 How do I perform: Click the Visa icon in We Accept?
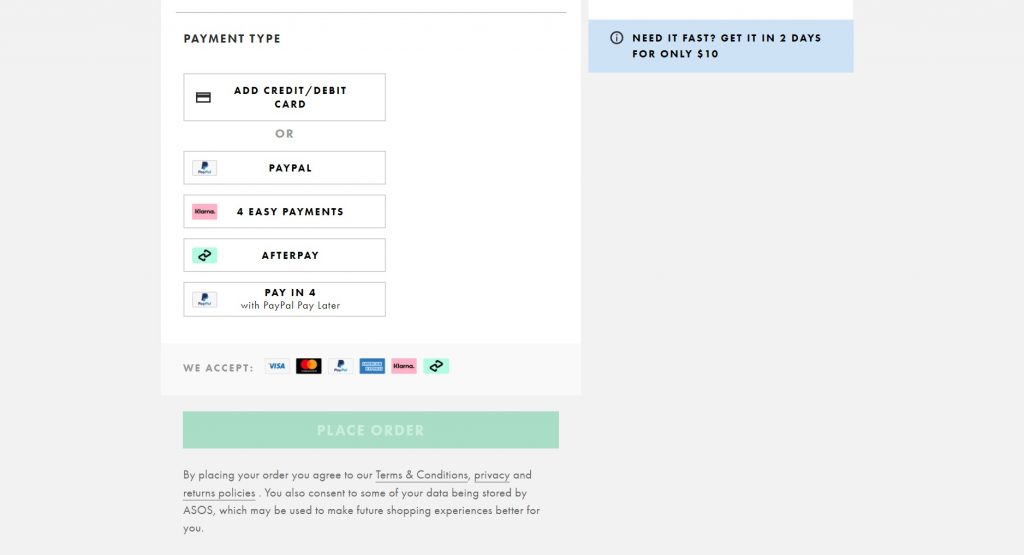coord(277,366)
